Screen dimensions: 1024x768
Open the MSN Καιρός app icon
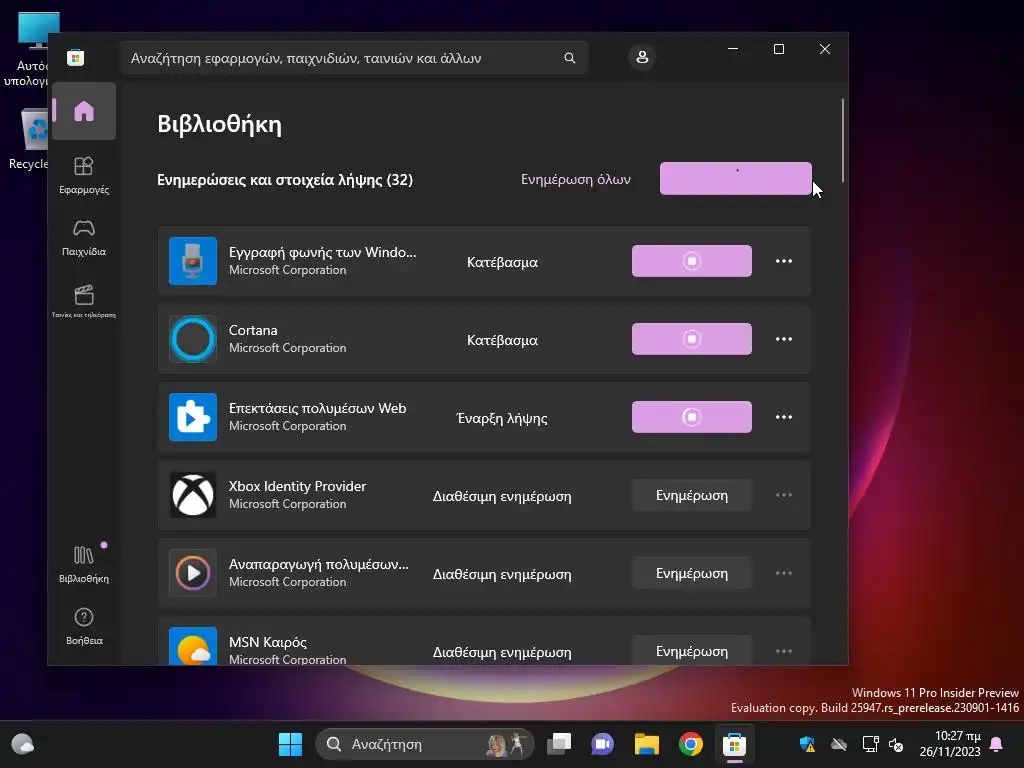[x=193, y=646]
